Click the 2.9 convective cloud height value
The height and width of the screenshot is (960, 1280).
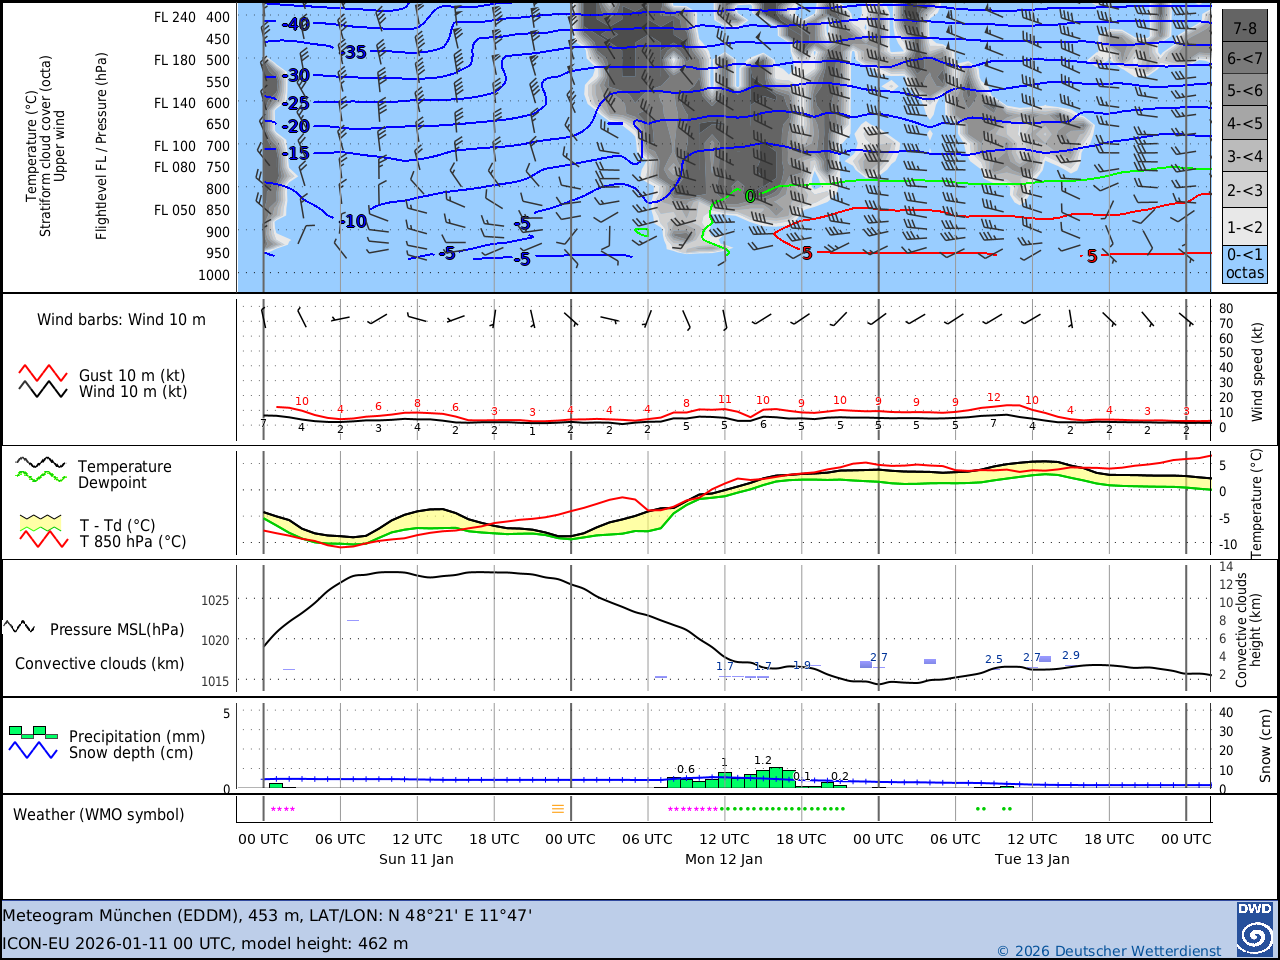(1071, 656)
